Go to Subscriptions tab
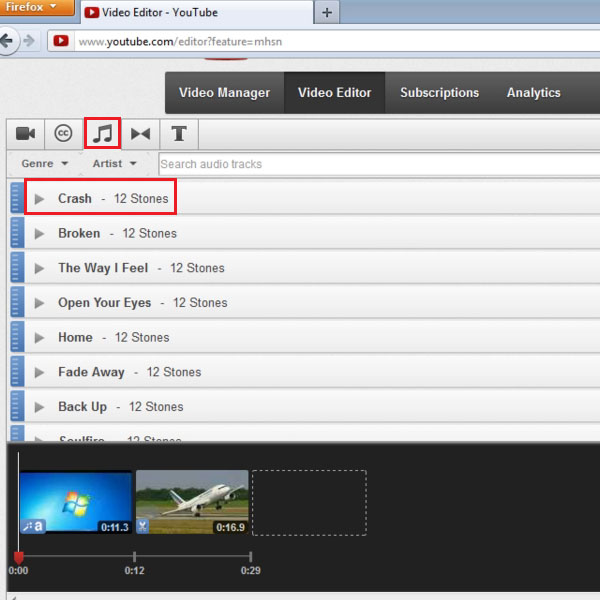The height and width of the screenshot is (600, 600). [x=439, y=93]
